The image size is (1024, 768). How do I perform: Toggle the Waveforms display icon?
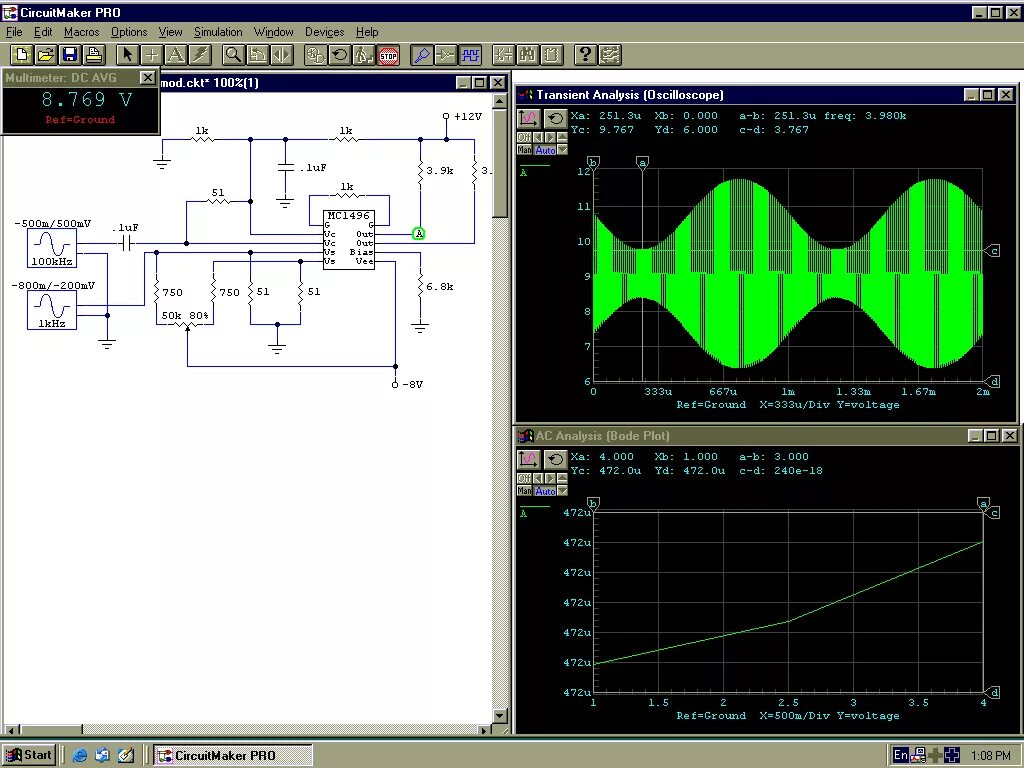[470, 55]
